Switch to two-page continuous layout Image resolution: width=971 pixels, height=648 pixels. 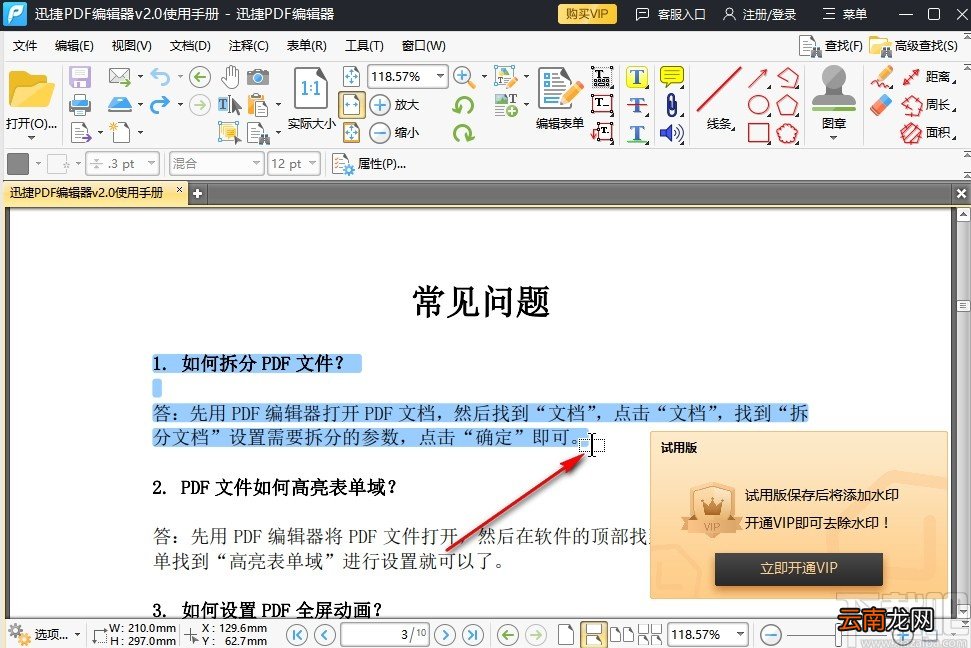(x=650, y=634)
